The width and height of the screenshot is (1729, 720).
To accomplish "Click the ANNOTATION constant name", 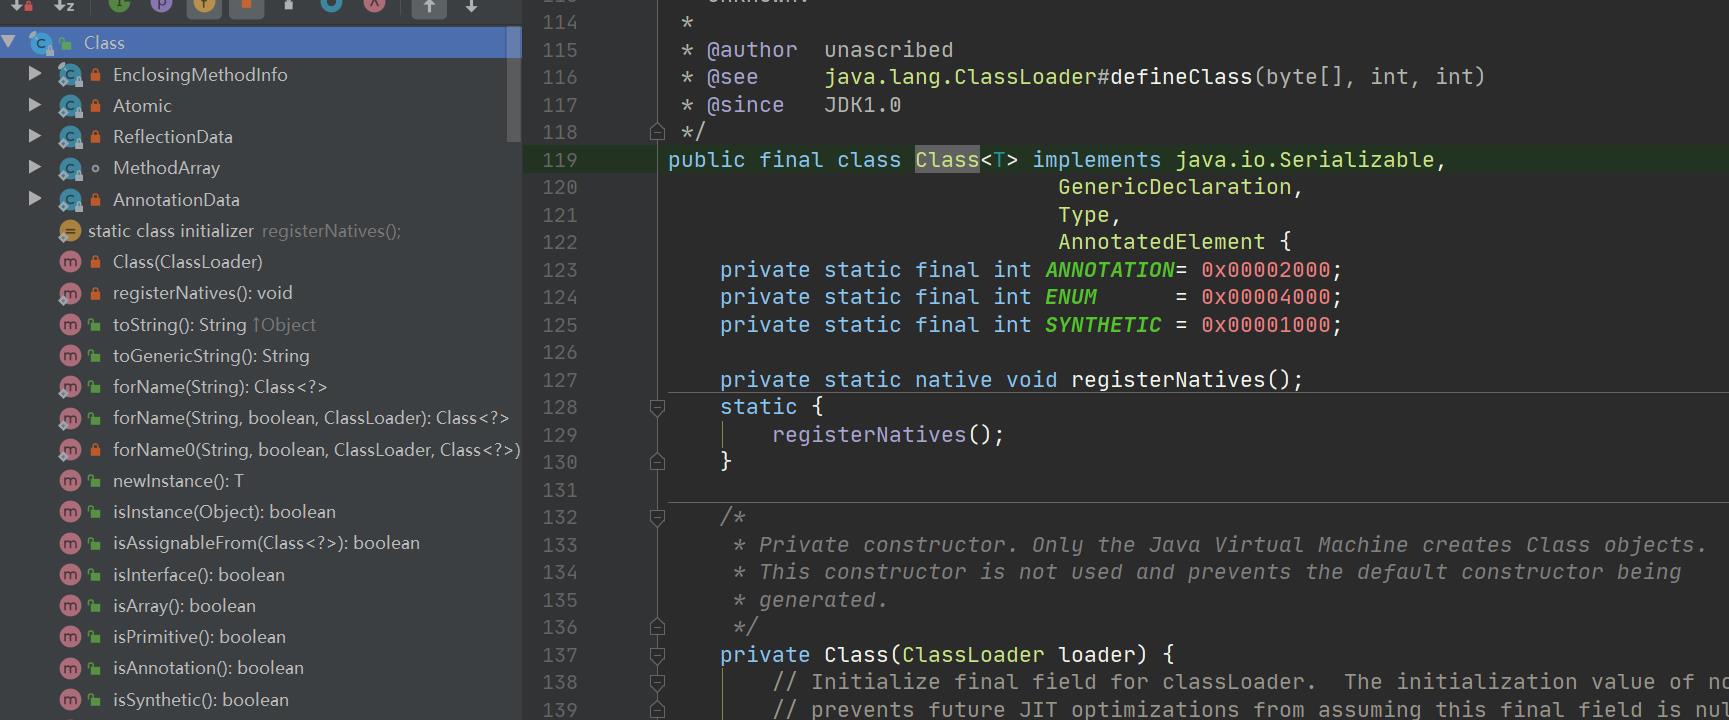I will tap(1110, 270).
